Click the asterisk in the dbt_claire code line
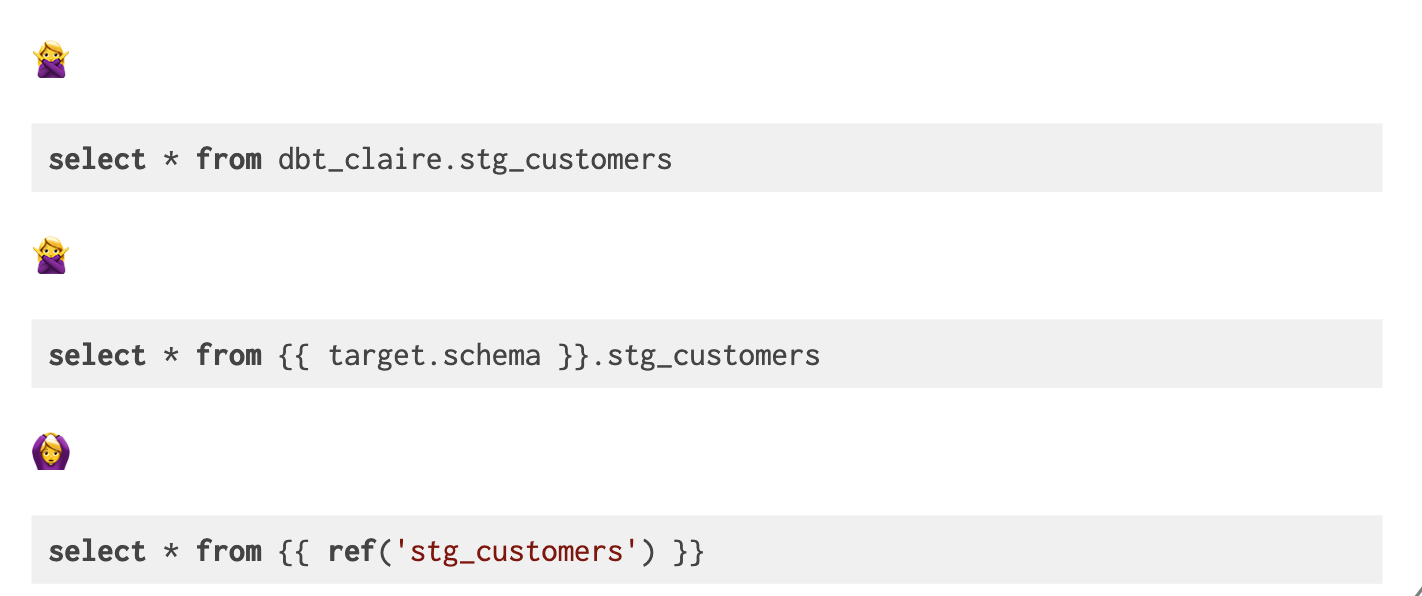Viewport: 1422px width, 596px height. pyautogui.click(x=171, y=159)
